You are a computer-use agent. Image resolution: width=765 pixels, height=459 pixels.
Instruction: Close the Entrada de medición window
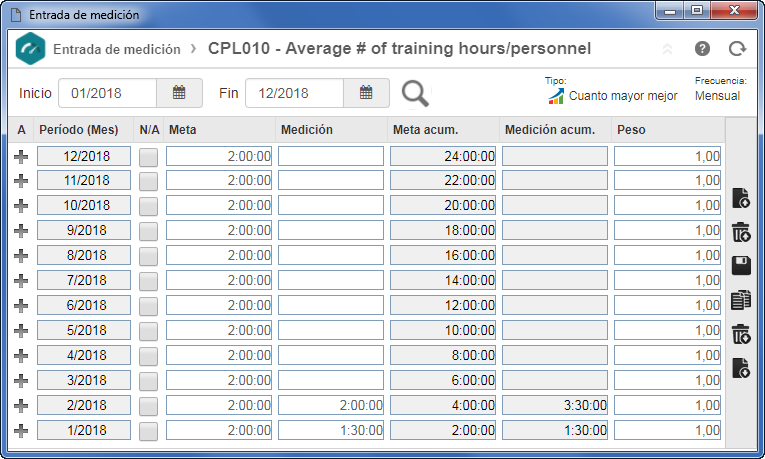click(x=735, y=11)
